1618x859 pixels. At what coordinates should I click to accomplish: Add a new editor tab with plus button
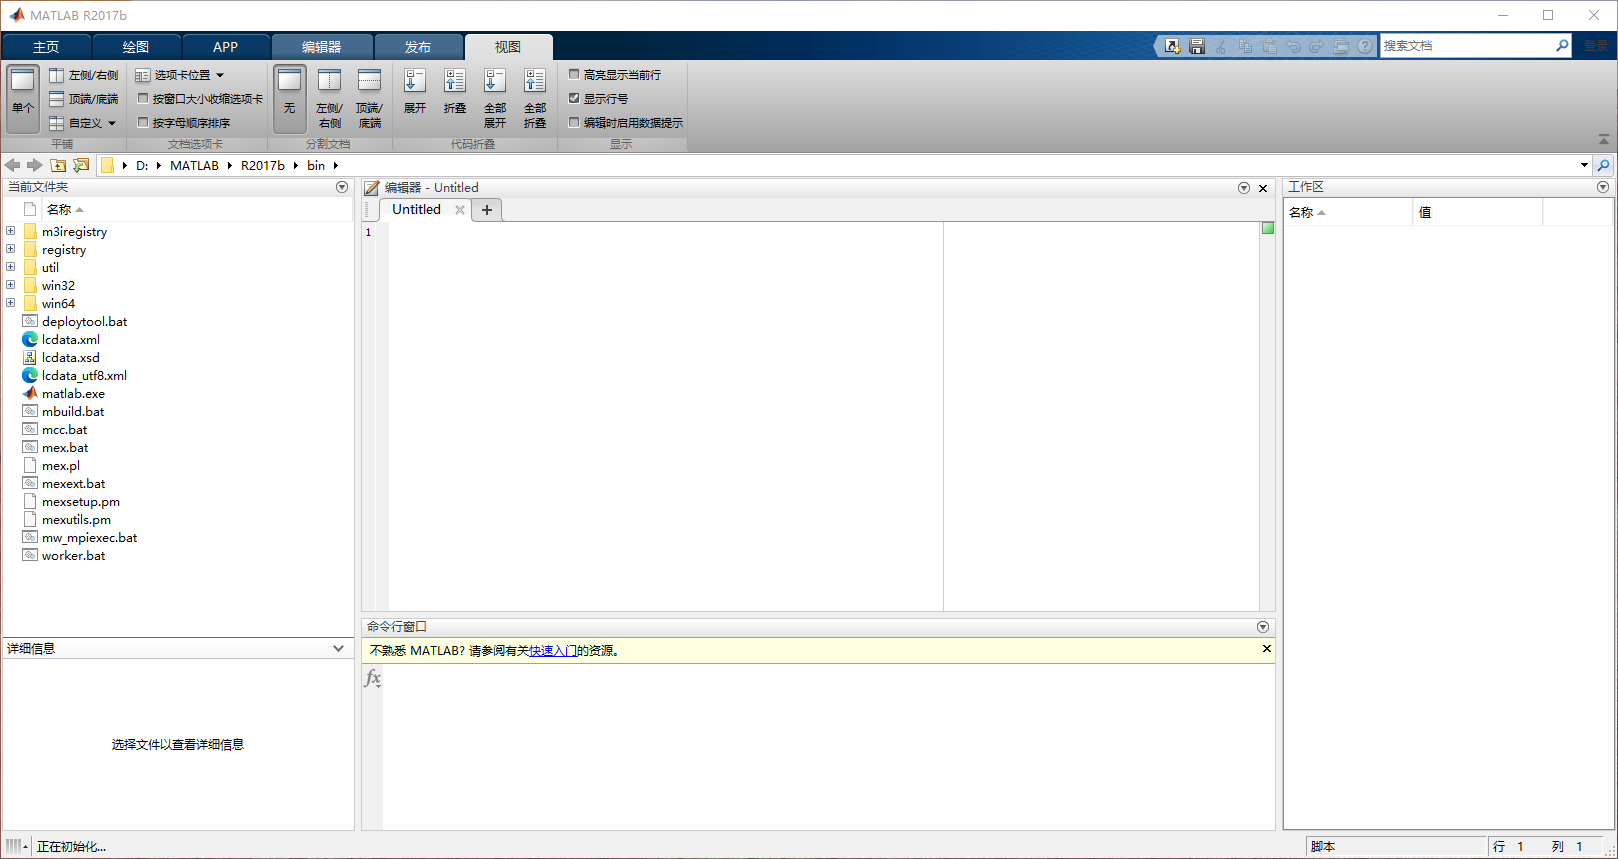click(487, 210)
